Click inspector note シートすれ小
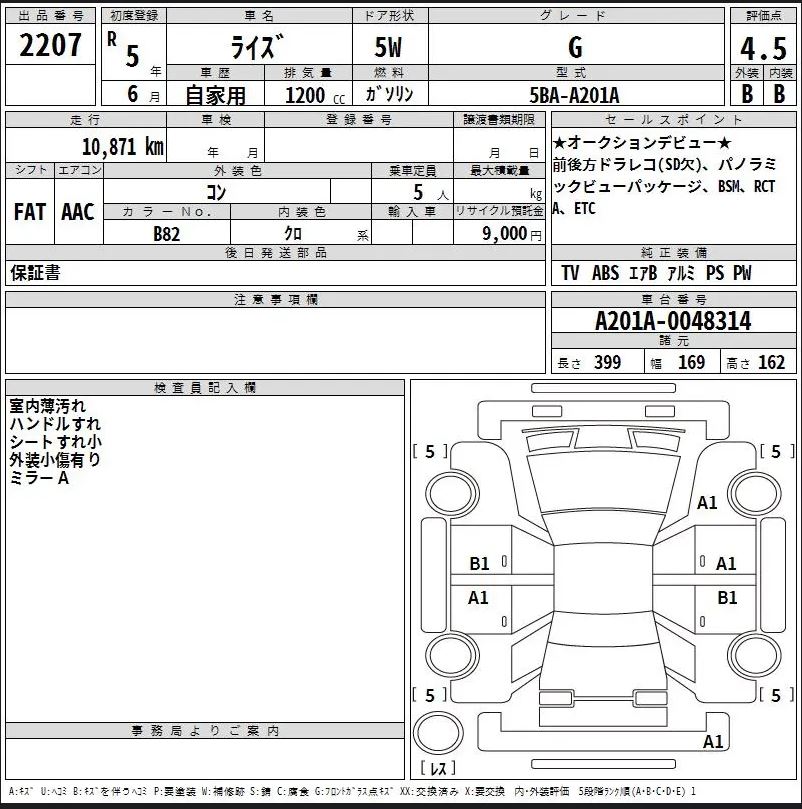802x809 pixels. coord(55,442)
